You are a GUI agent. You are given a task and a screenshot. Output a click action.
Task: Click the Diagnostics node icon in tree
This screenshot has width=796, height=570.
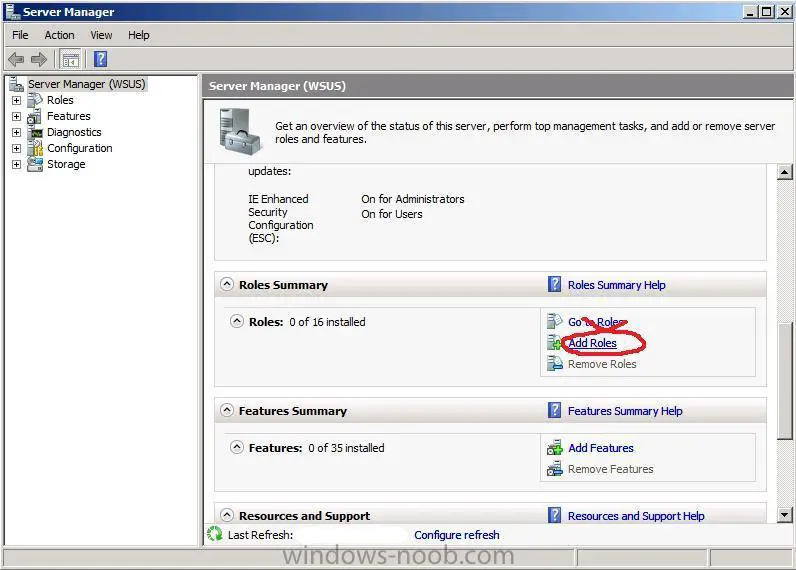(x=35, y=132)
